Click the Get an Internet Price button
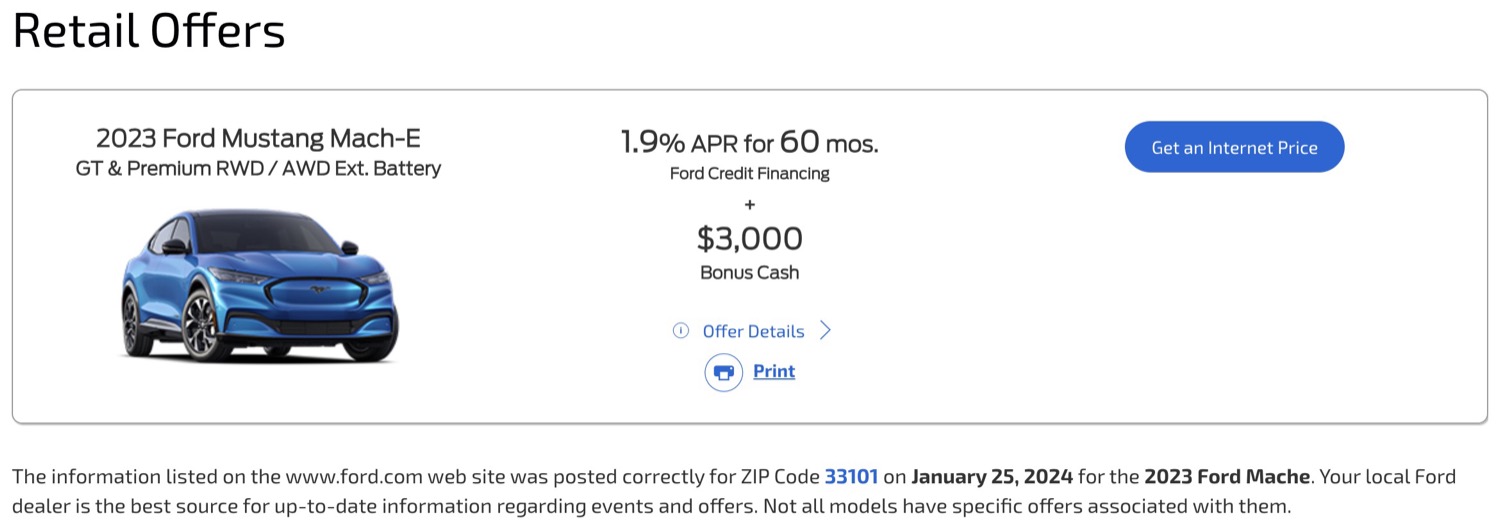1500x529 pixels. click(1234, 147)
